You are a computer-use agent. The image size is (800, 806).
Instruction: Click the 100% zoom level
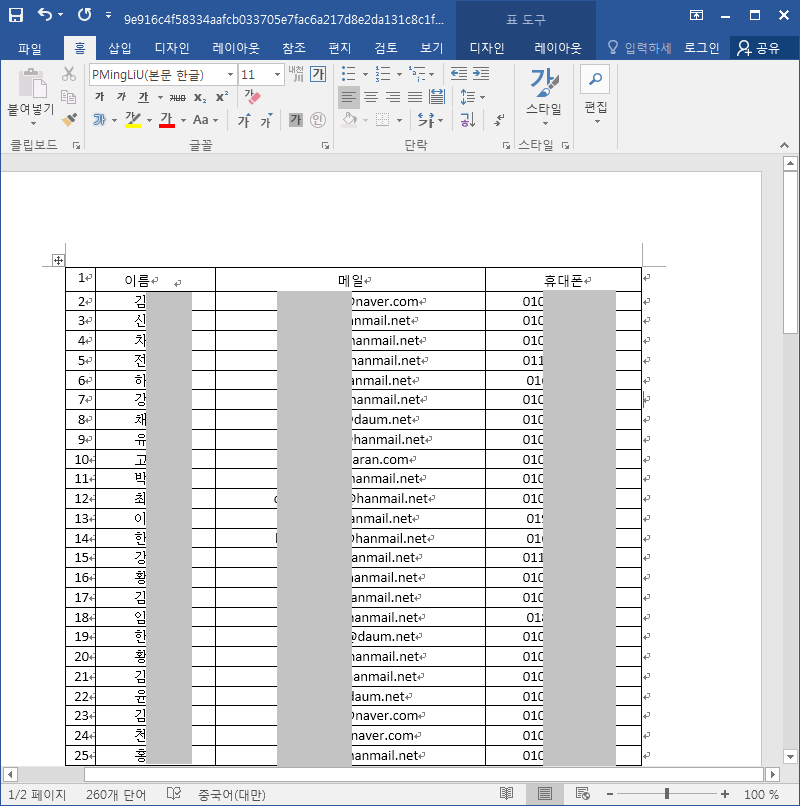tap(760, 795)
